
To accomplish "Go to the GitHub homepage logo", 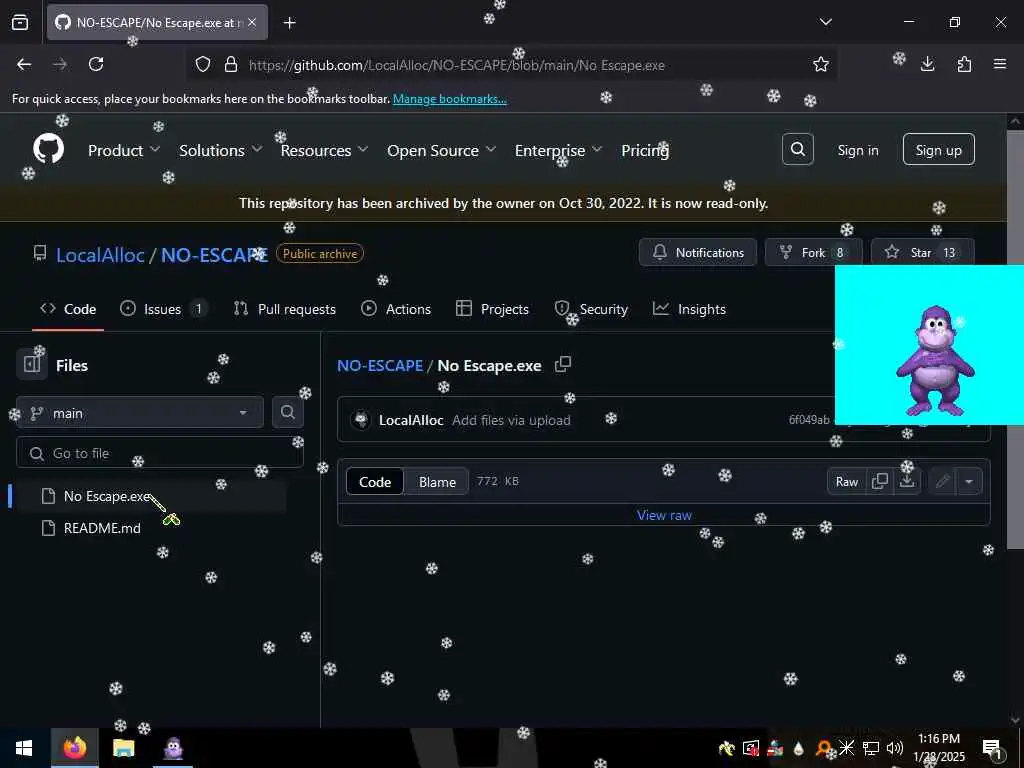I will [x=48, y=150].
